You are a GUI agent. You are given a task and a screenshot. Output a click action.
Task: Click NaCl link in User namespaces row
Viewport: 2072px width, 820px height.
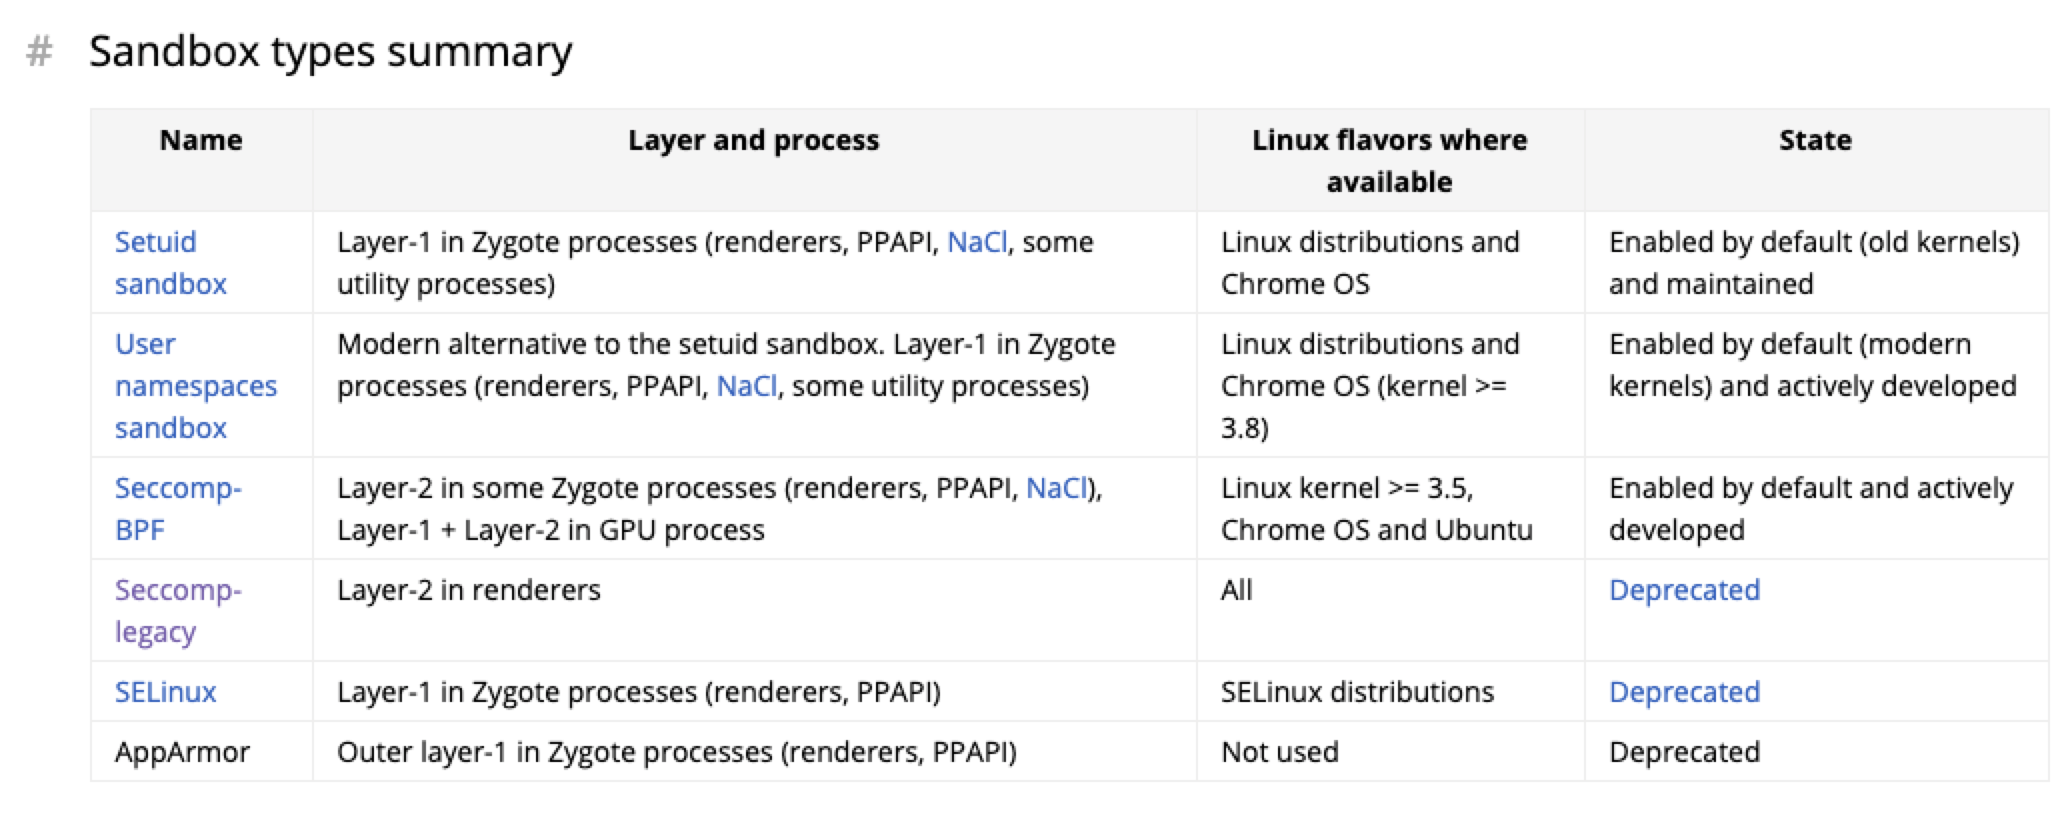[747, 386]
